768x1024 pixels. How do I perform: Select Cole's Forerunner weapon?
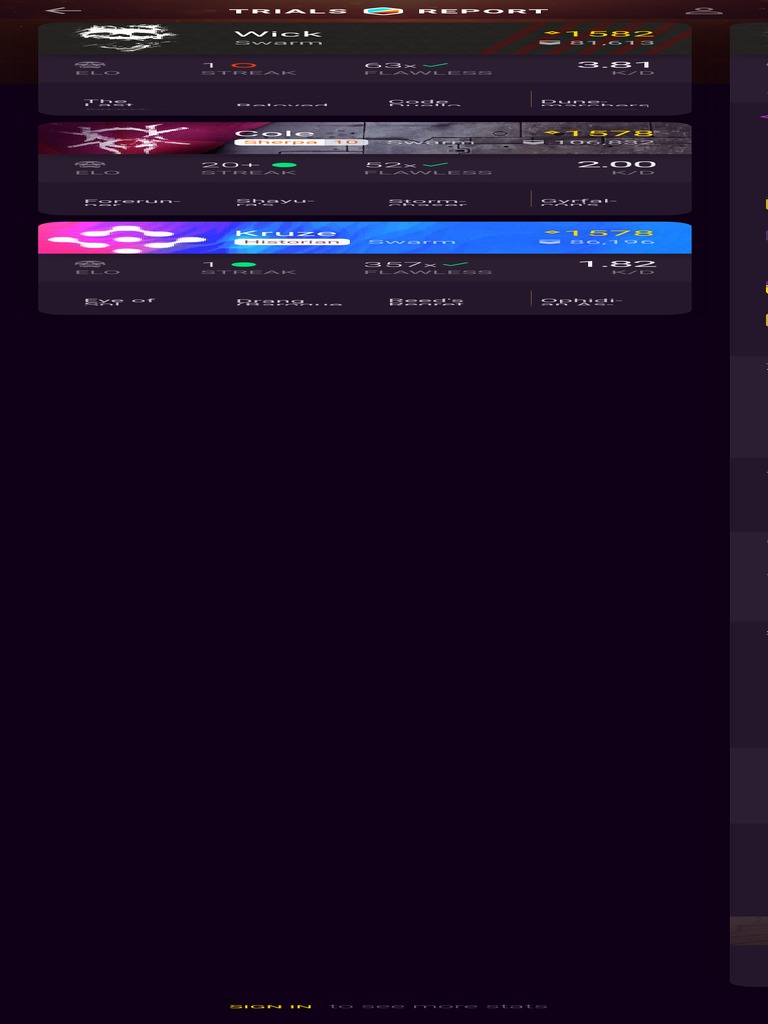coord(131,202)
